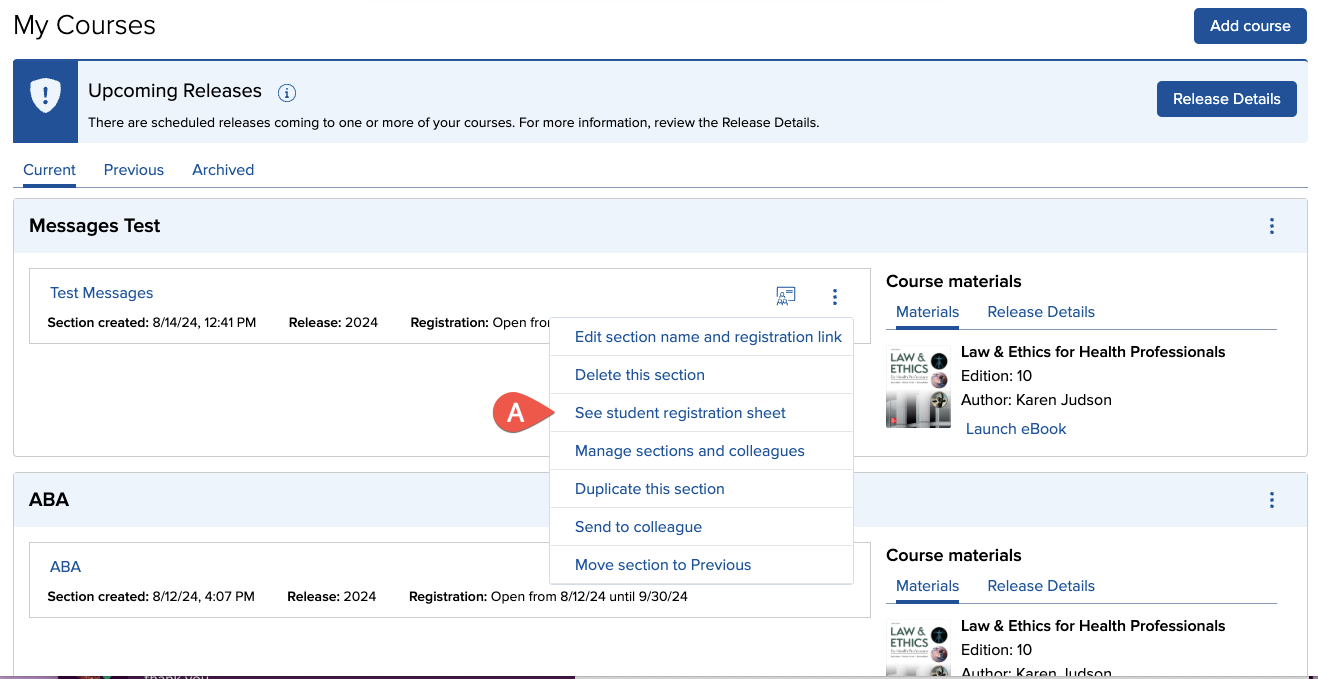
Task: Open the Test Messages section link
Action: pyautogui.click(x=102, y=293)
